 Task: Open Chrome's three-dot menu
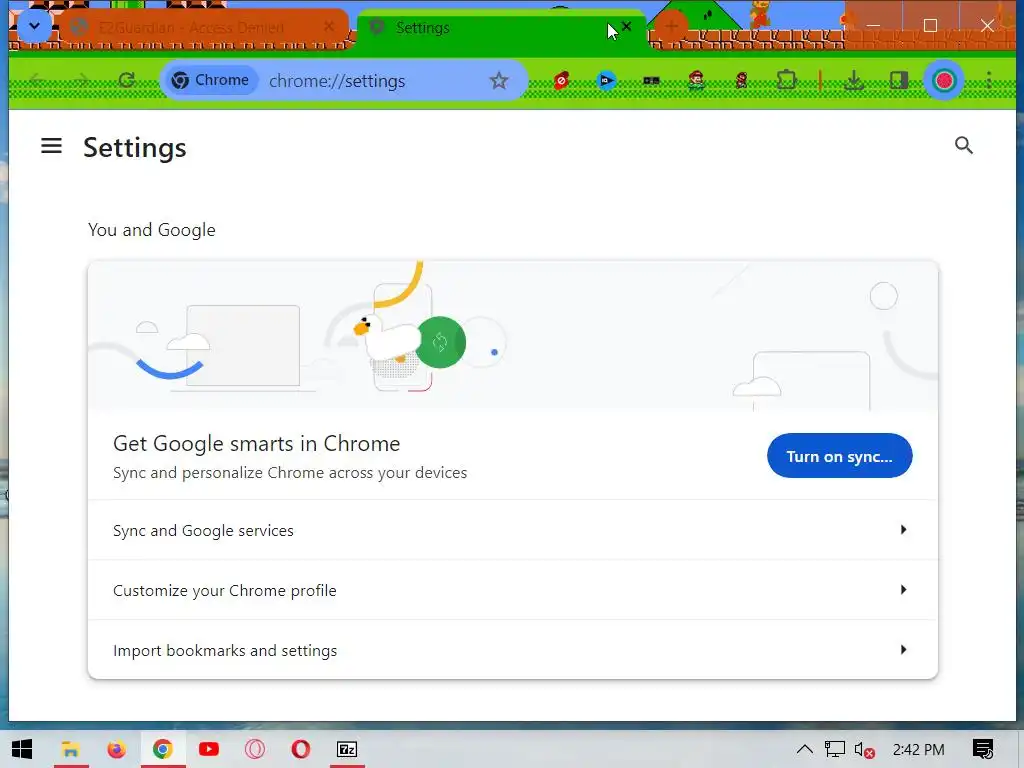pos(989,80)
